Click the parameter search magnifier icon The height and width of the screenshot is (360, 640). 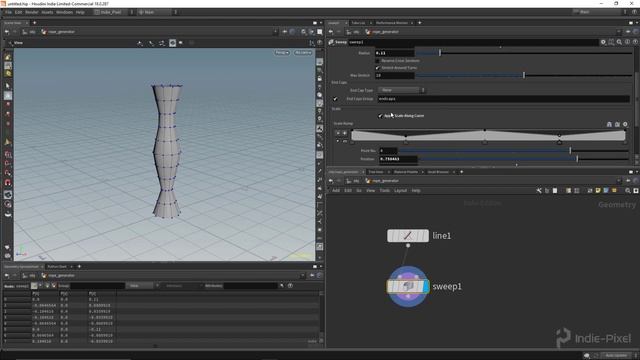[x=619, y=42]
